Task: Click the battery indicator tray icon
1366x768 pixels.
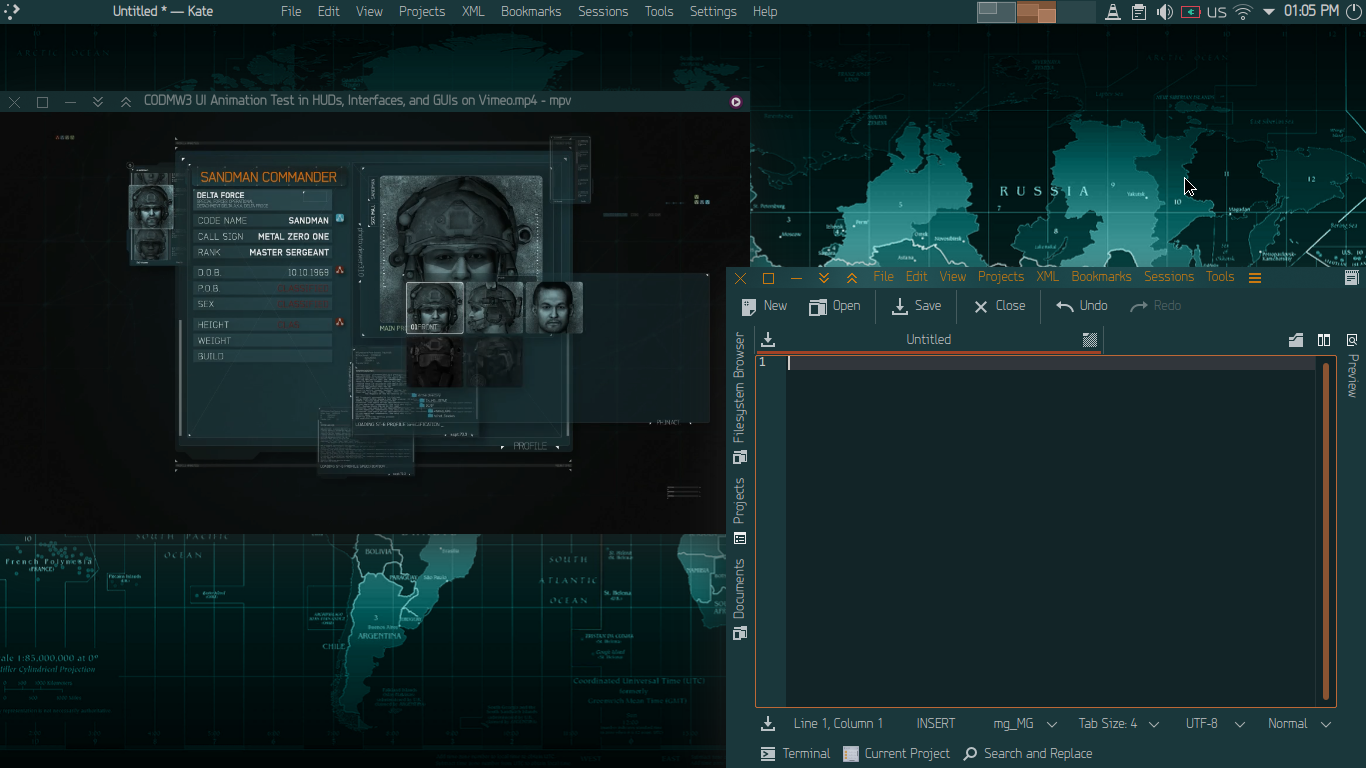Action: [1191, 12]
